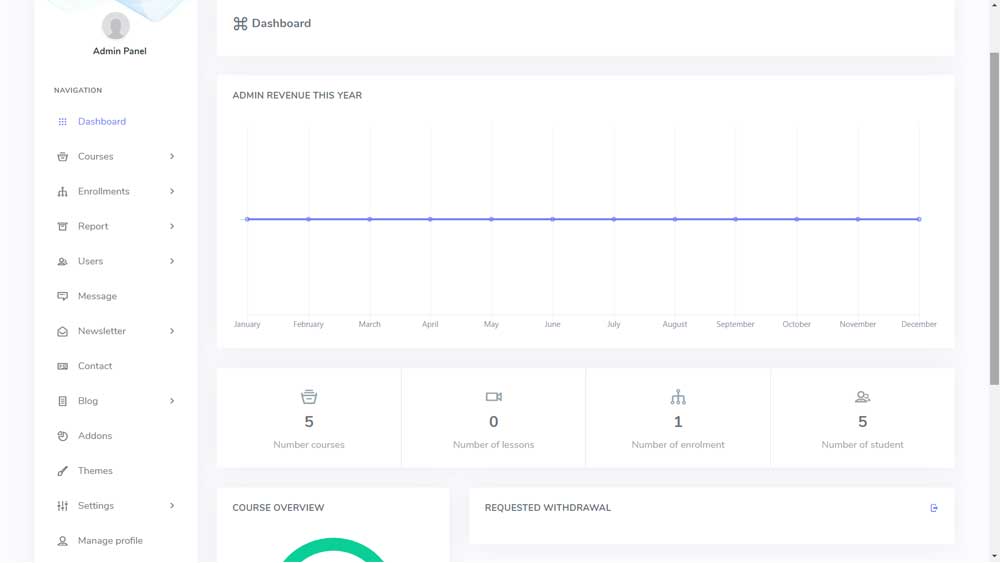The height and width of the screenshot is (563, 1000).
Task: Expand the Report submenu arrow
Action: pos(172,226)
